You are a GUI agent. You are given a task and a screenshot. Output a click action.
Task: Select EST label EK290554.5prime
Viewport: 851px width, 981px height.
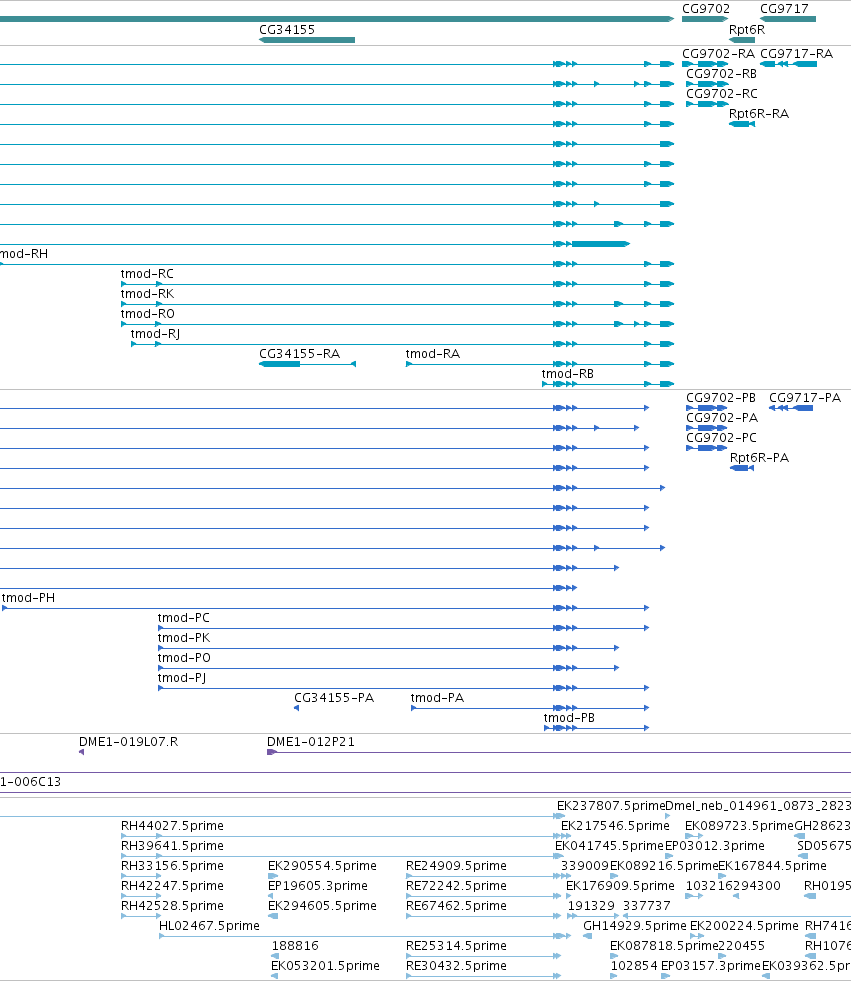[322, 866]
